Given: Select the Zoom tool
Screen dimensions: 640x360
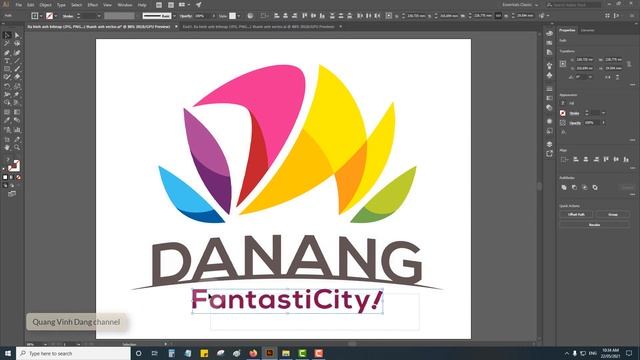Looking at the screenshot, I should click(17, 147).
